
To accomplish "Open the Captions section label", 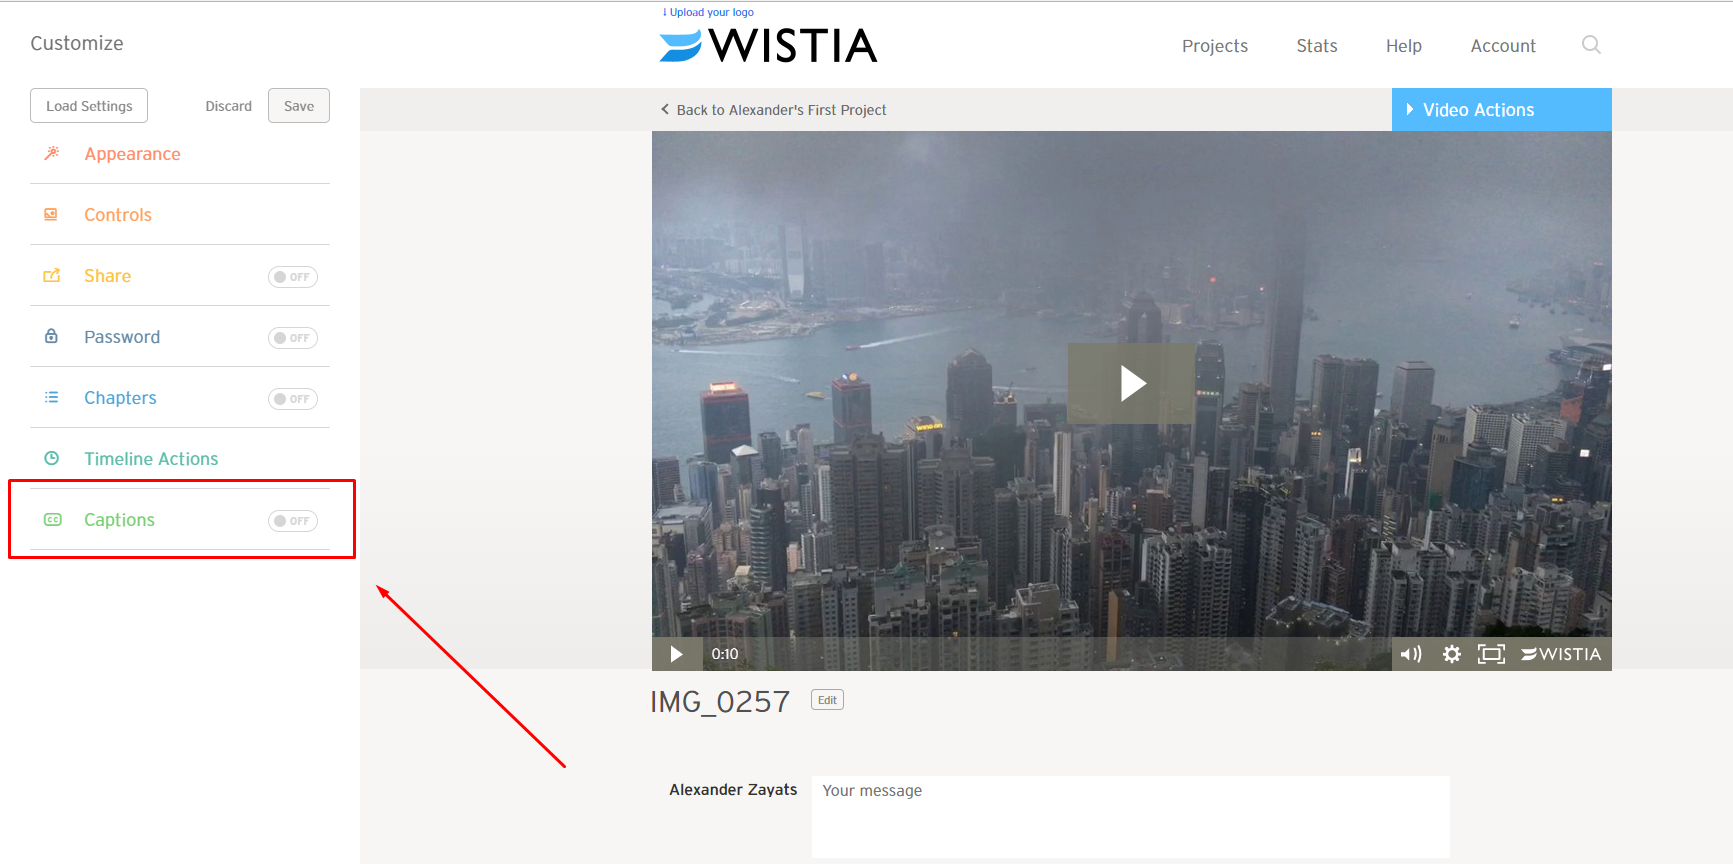I will point(119,520).
